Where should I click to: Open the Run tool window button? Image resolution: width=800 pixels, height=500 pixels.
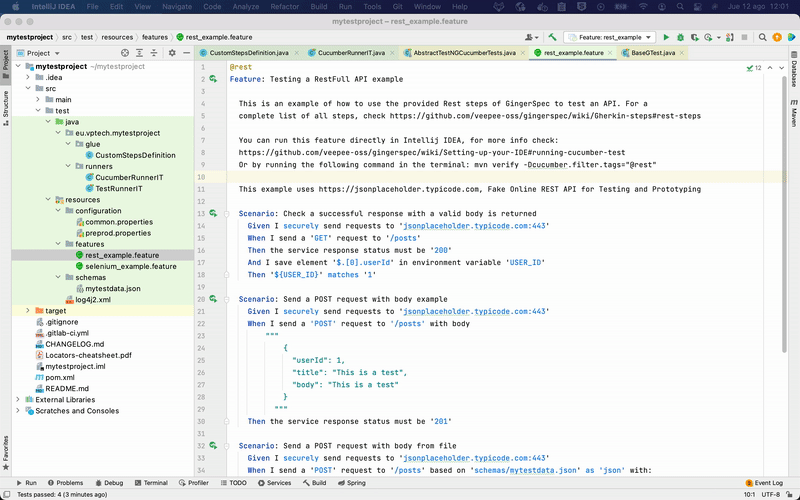pyautogui.click(x=27, y=483)
